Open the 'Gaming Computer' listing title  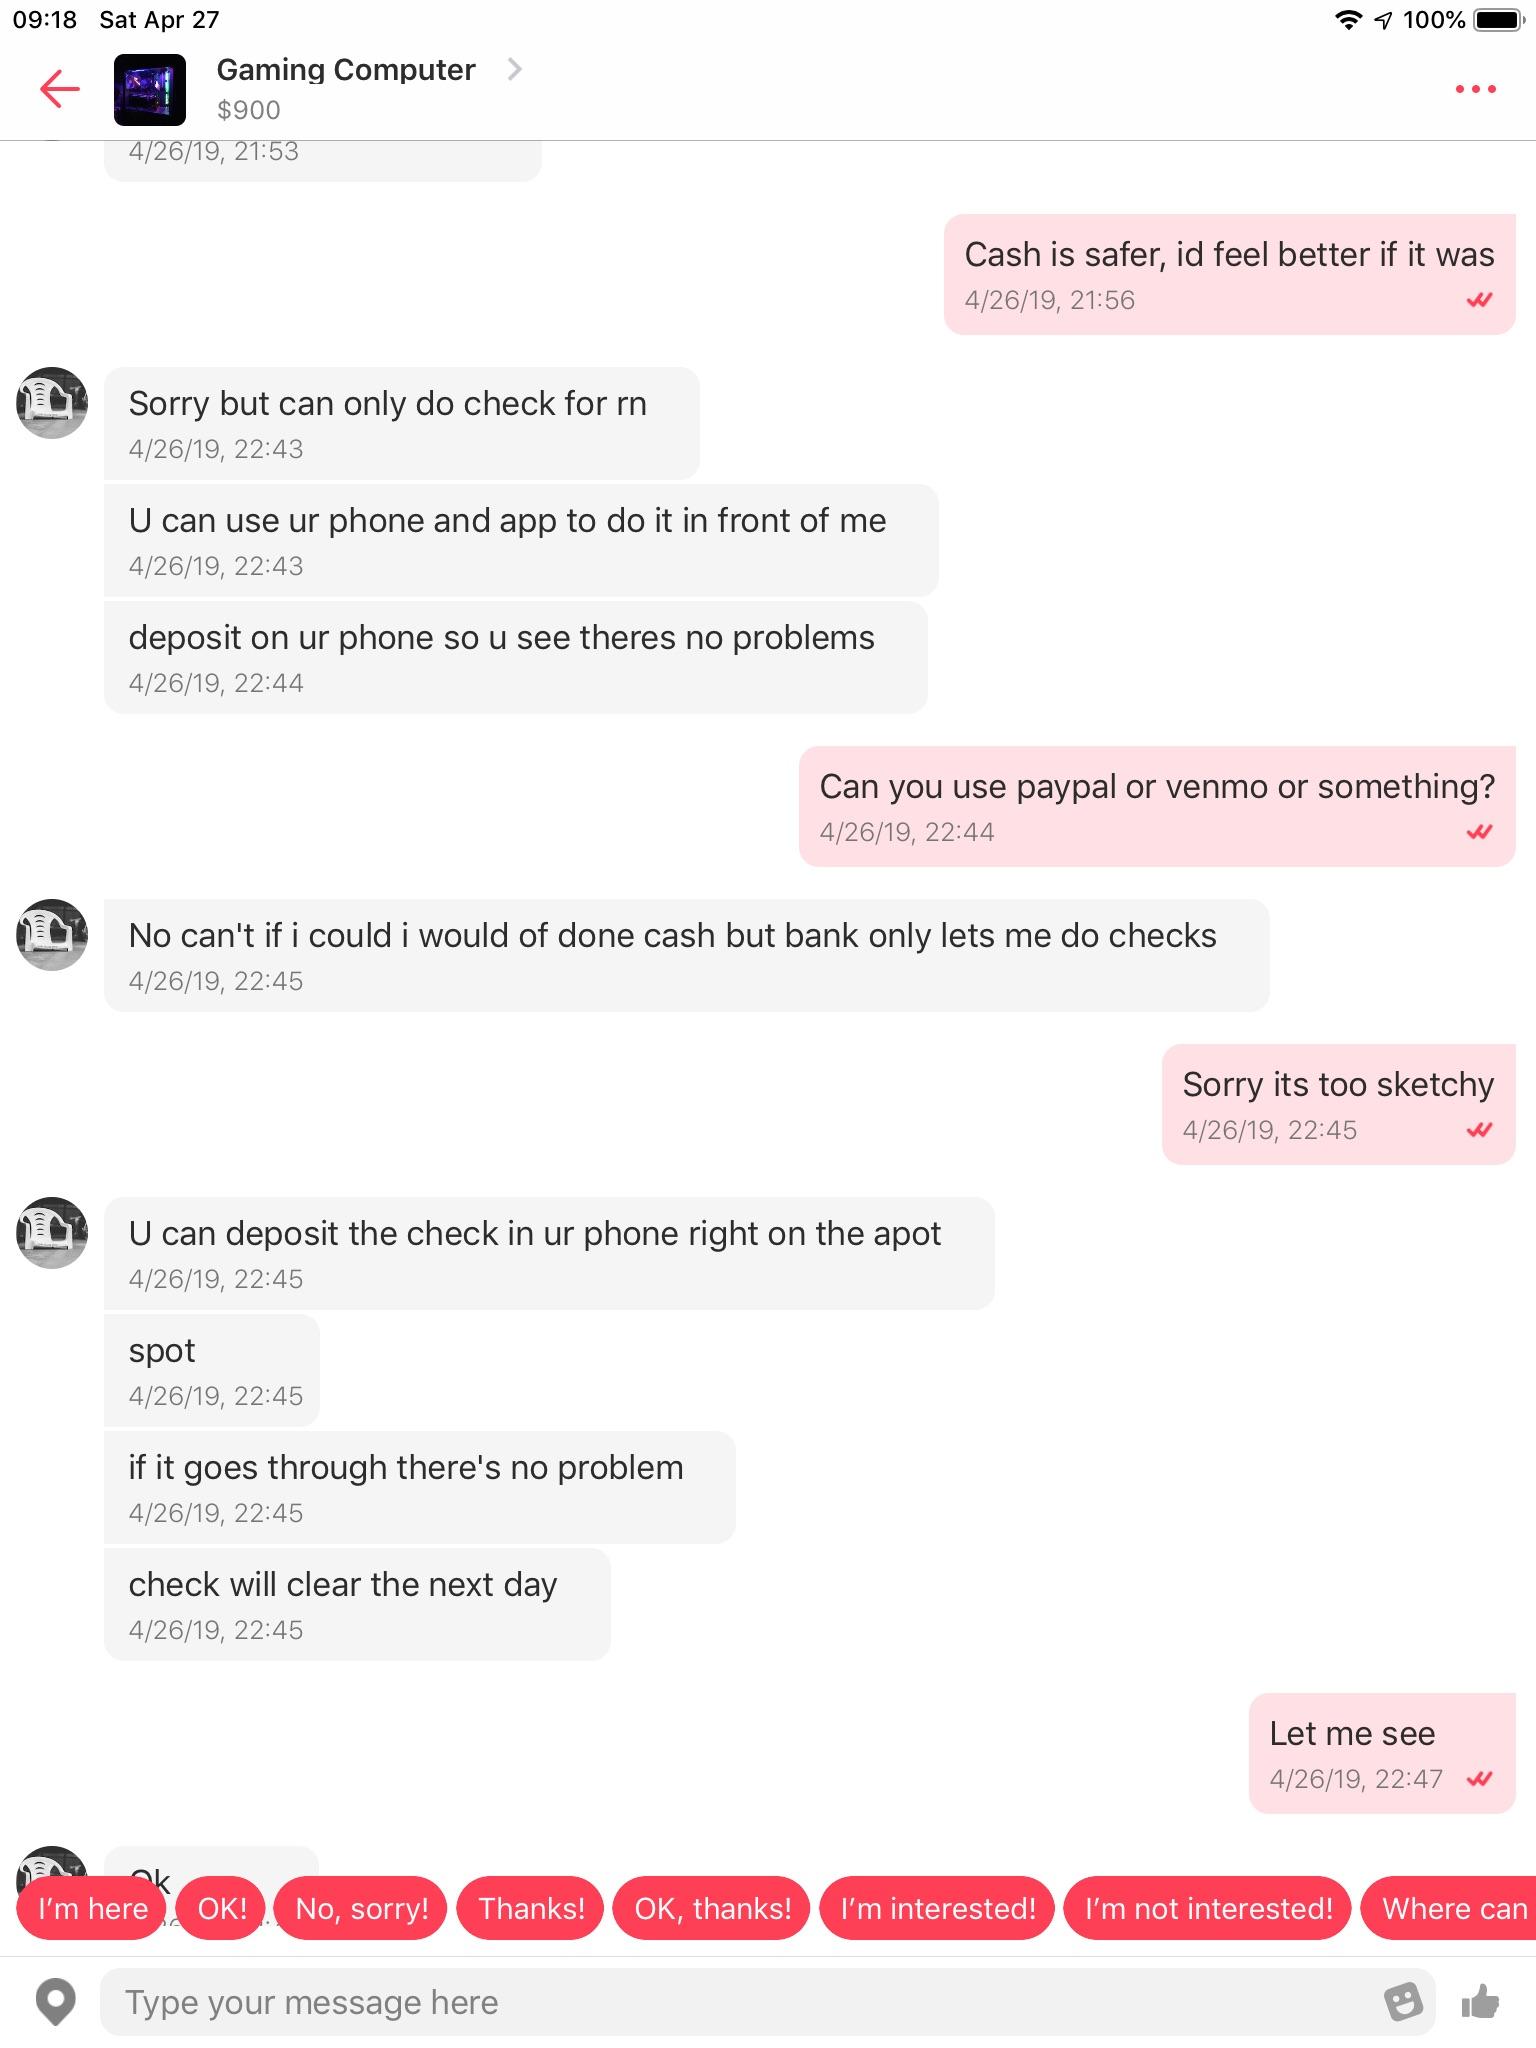pos(345,69)
